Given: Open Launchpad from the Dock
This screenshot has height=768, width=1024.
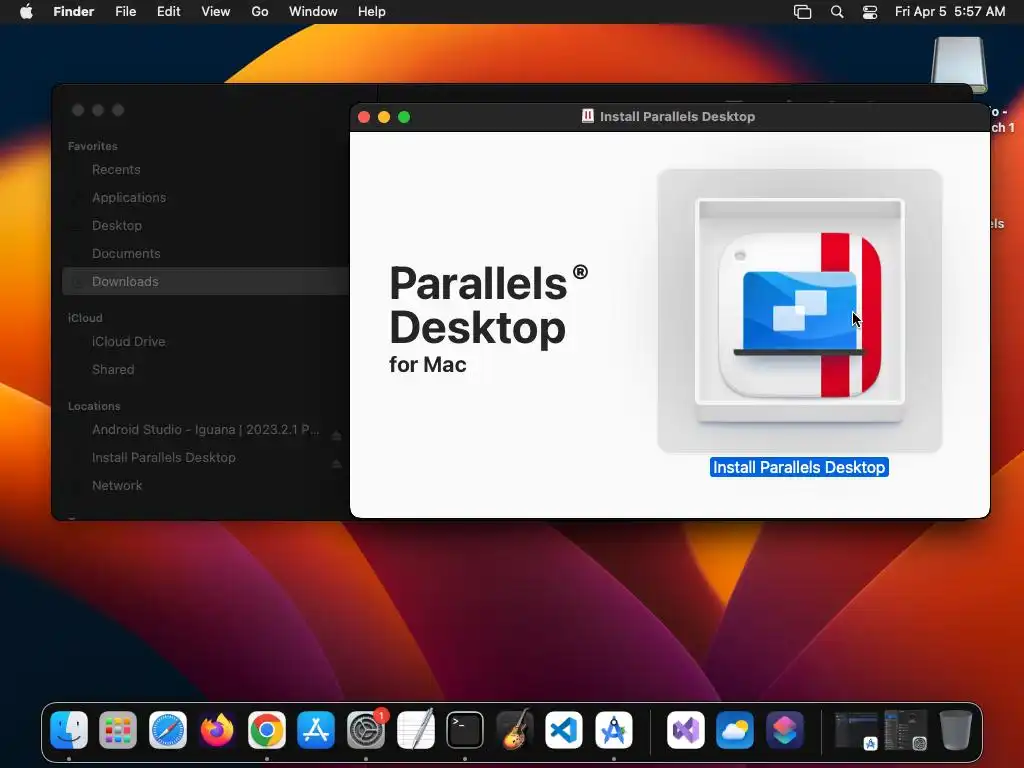Looking at the screenshot, I should (x=118, y=729).
